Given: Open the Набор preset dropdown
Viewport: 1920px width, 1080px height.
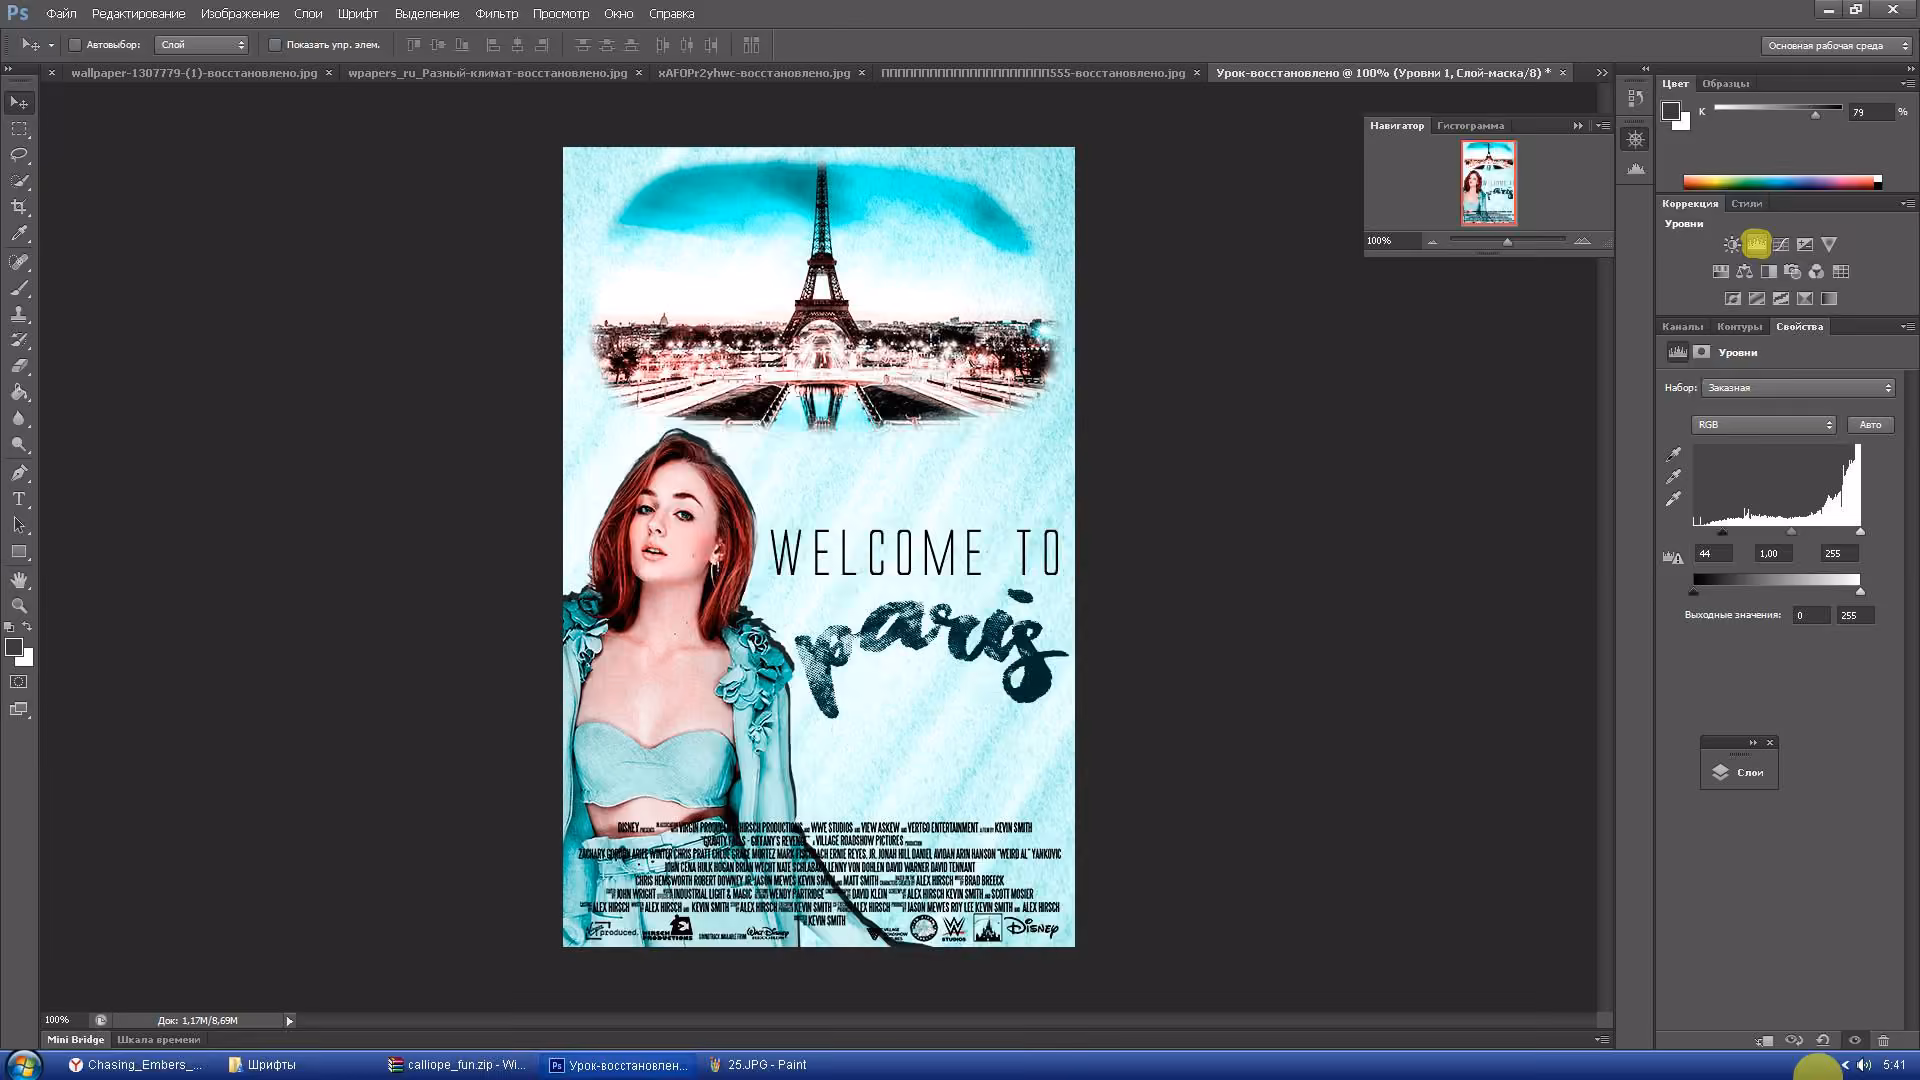Looking at the screenshot, I should [x=1798, y=388].
